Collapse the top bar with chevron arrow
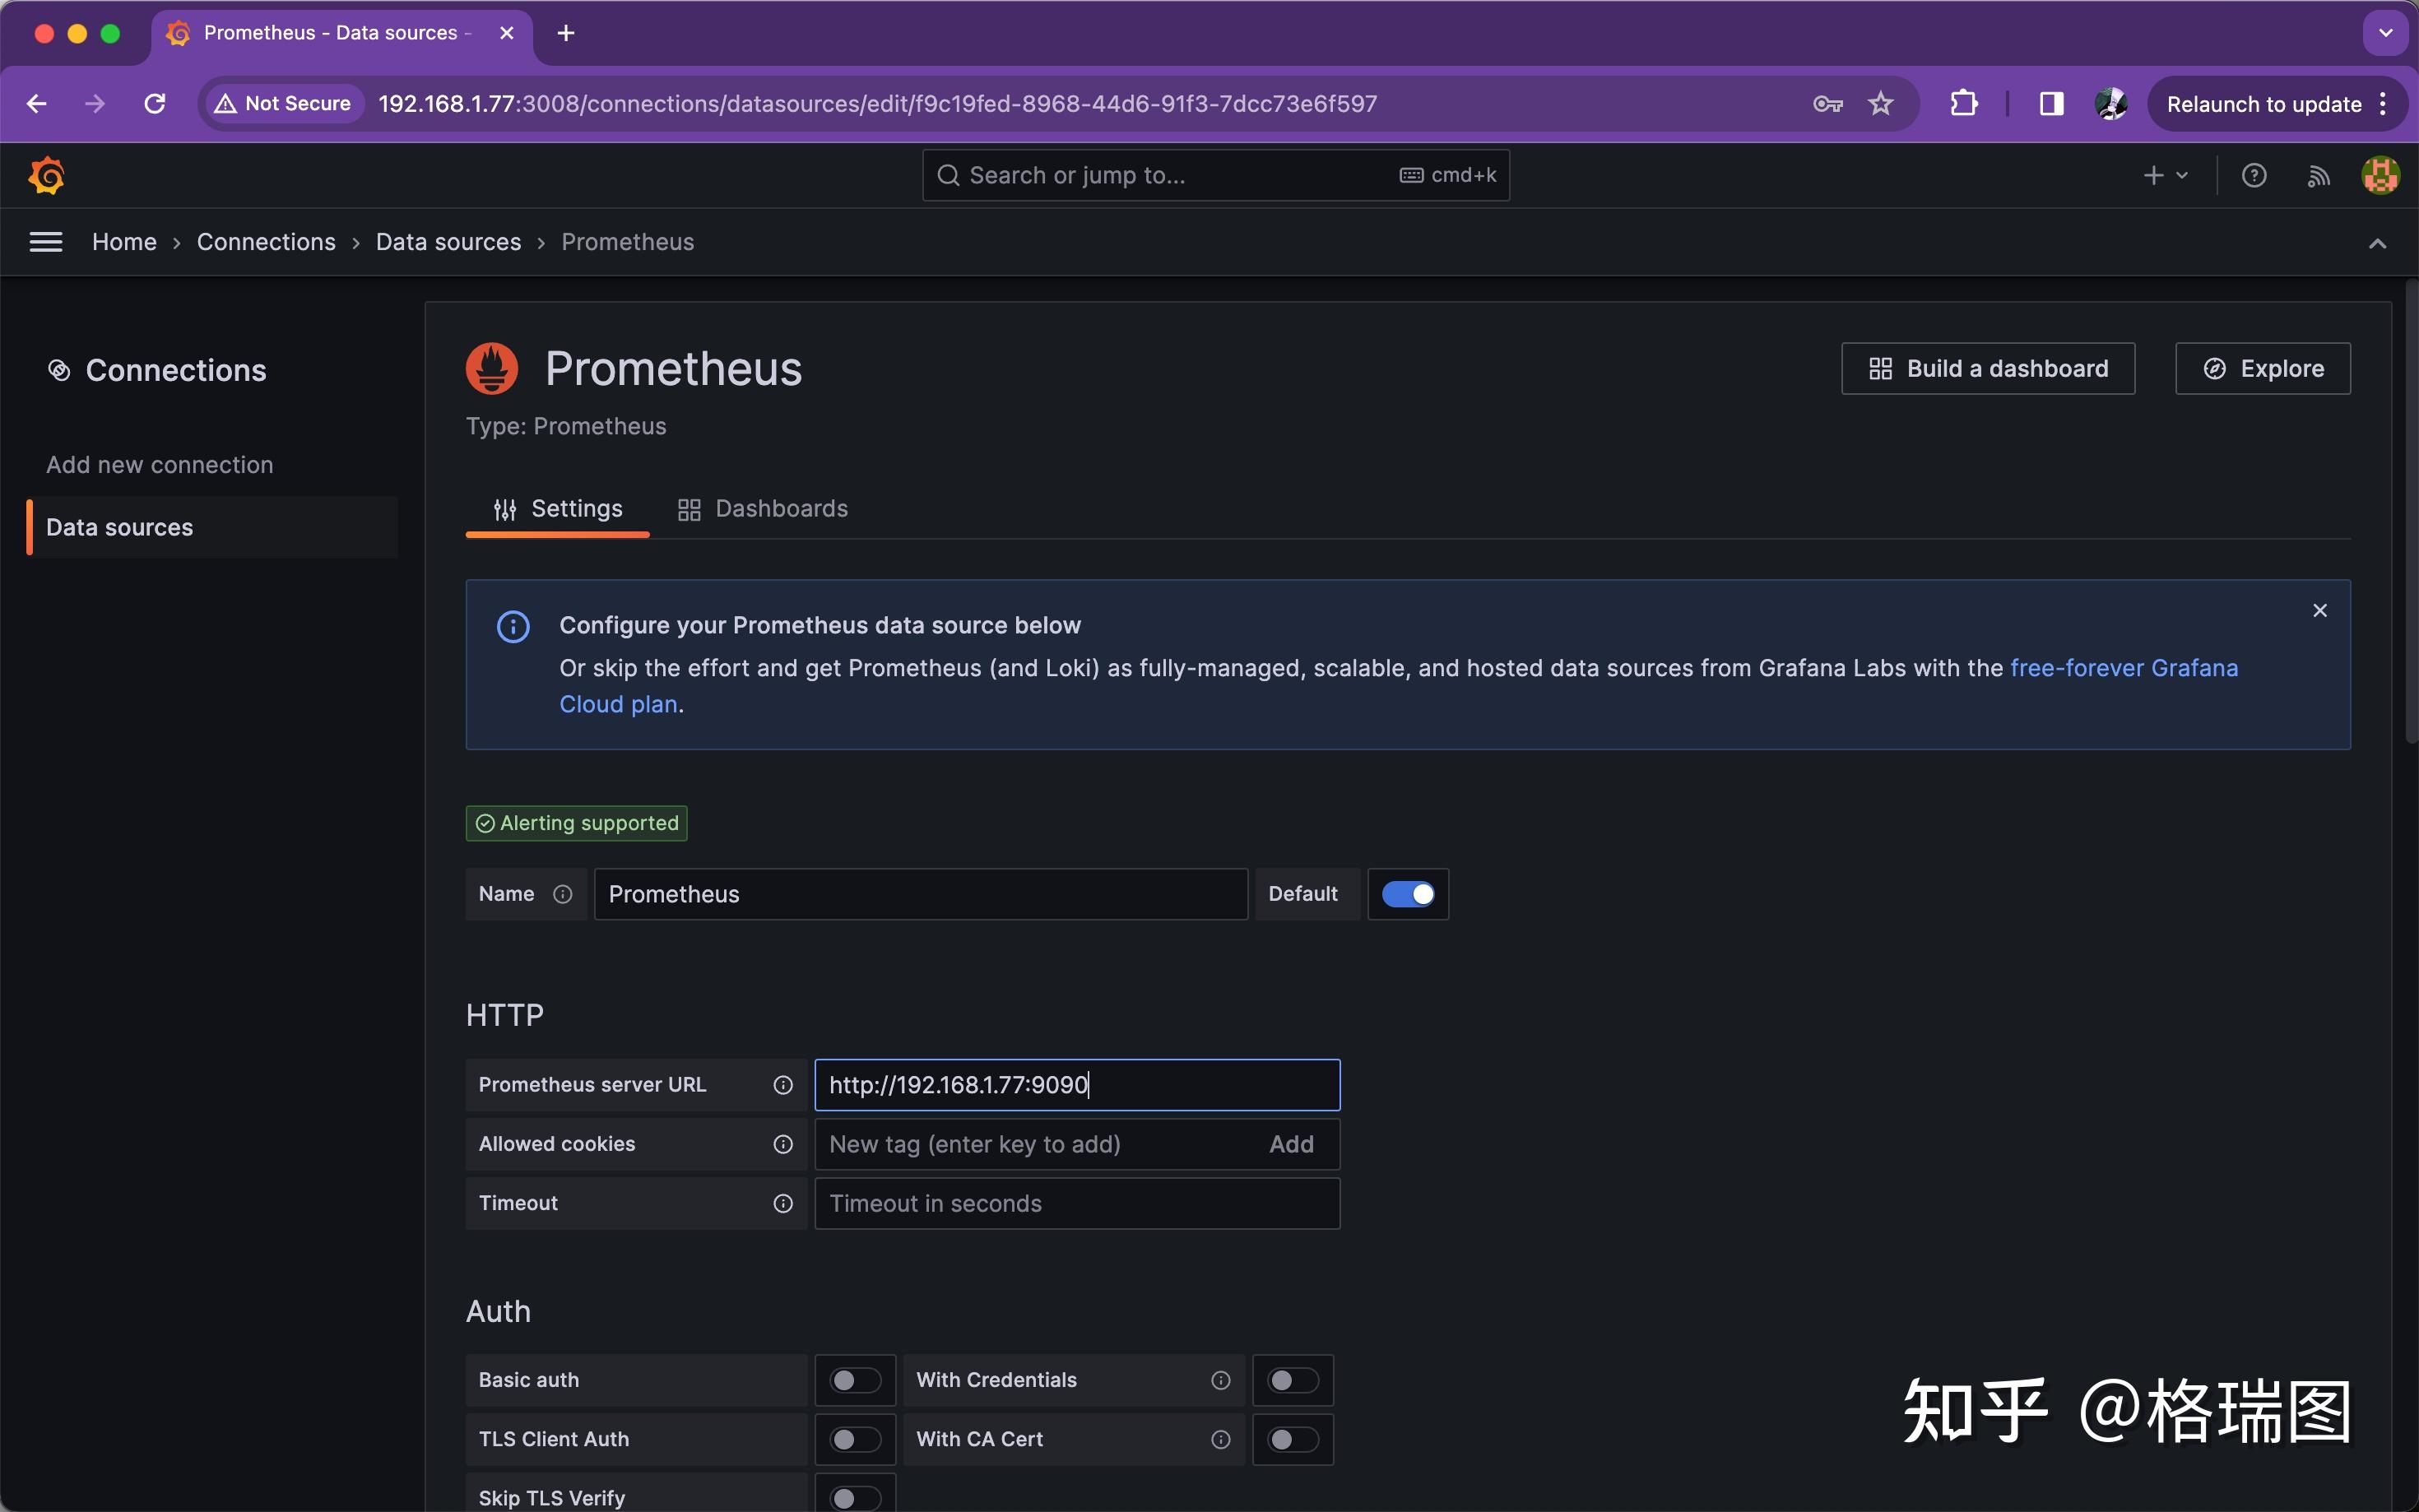Image resolution: width=2419 pixels, height=1512 pixels. click(x=2377, y=243)
